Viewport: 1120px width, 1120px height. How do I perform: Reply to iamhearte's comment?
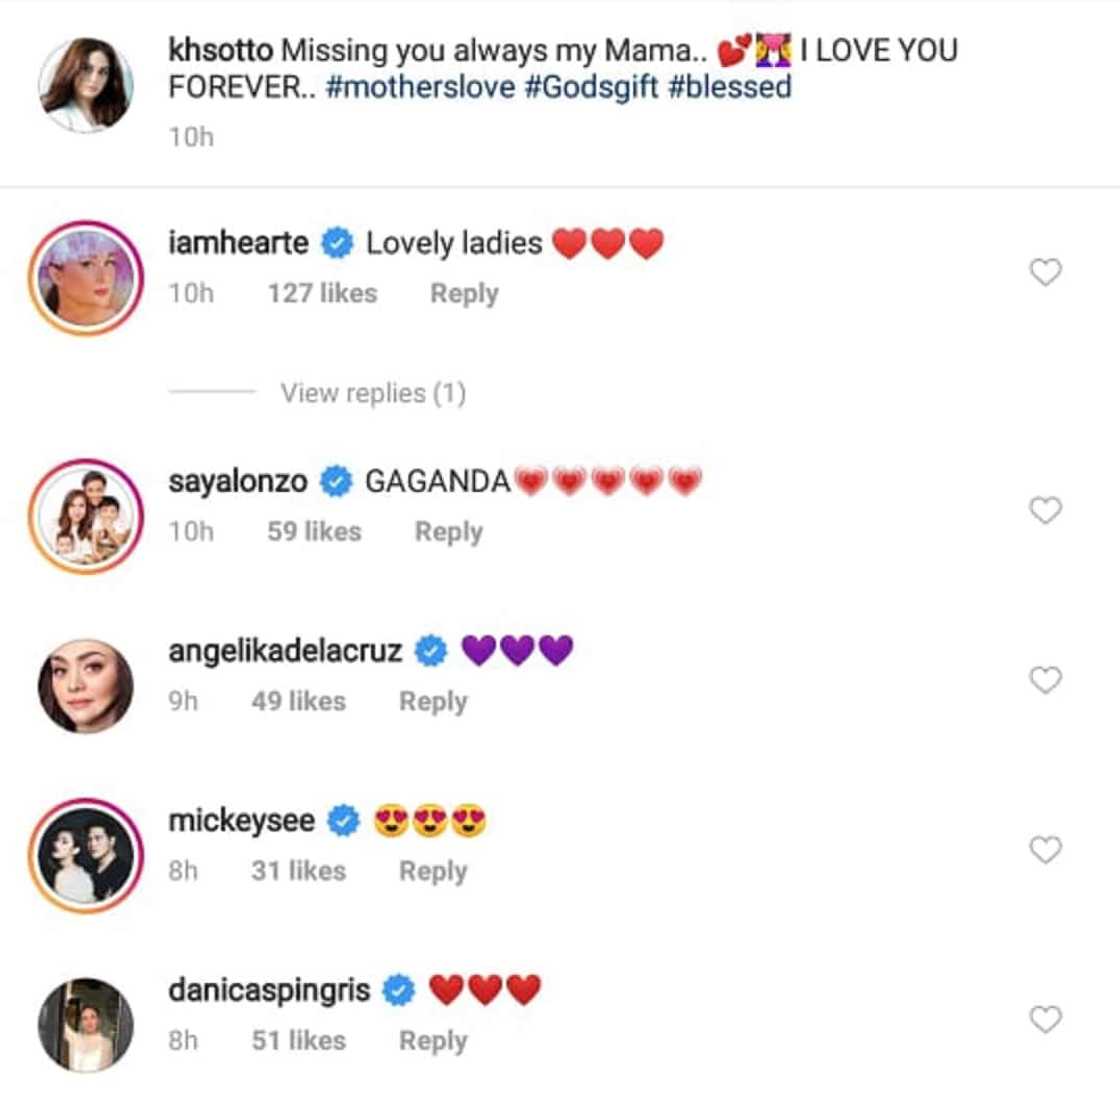[x=464, y=292]
